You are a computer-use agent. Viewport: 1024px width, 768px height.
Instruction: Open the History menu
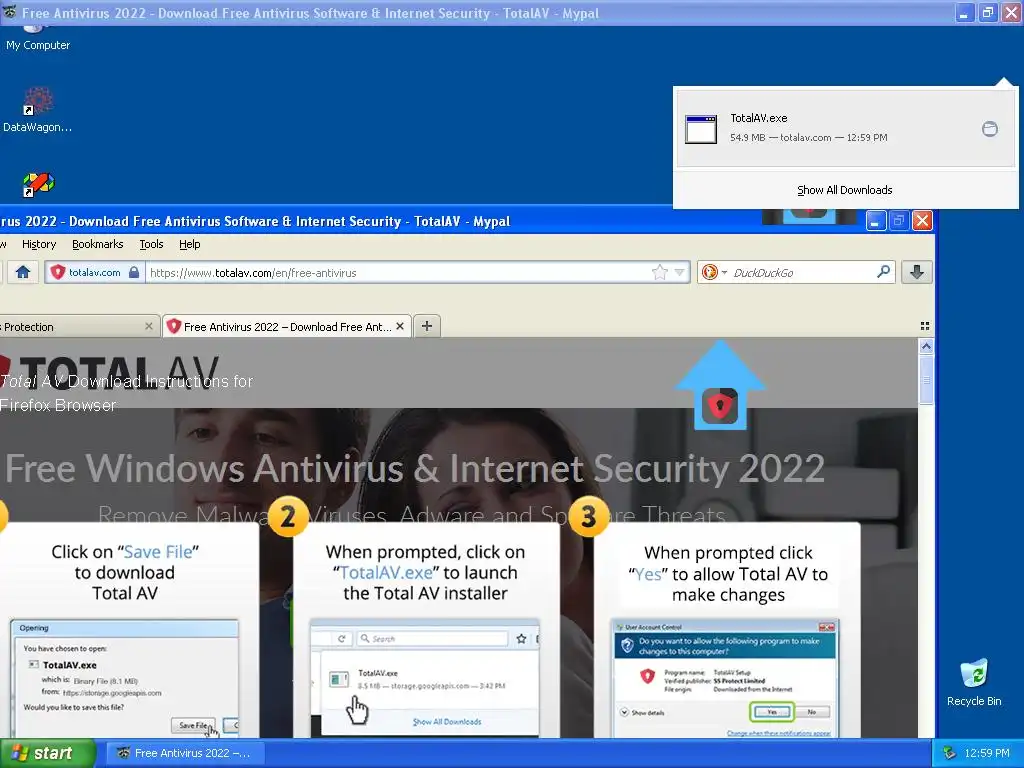click(x=39, y=244)
